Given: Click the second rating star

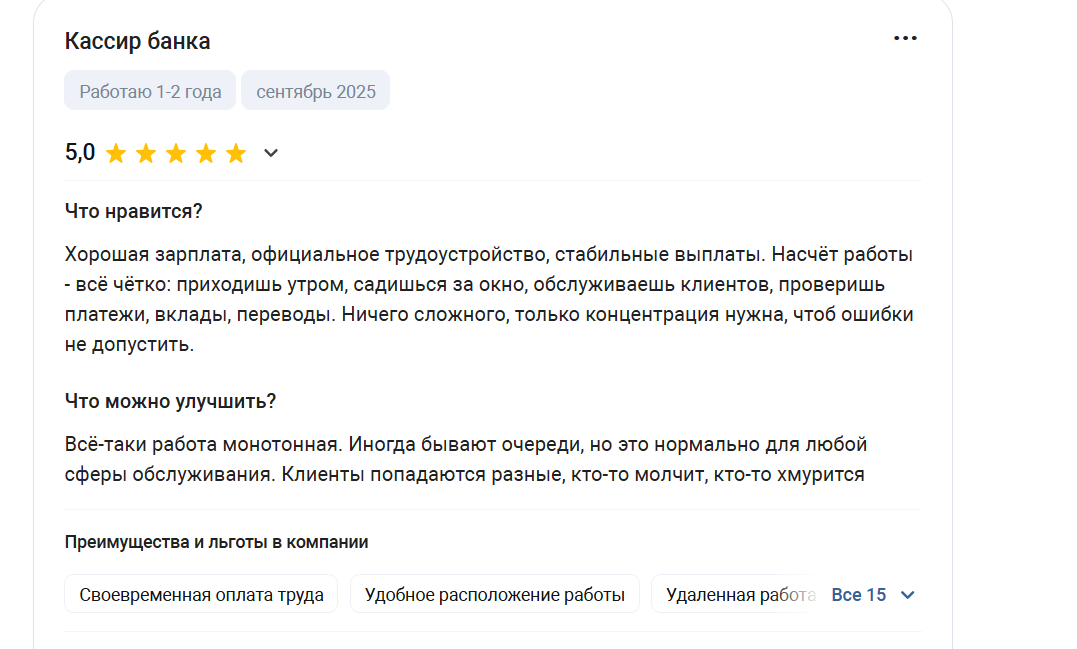Looking at the screenshot, I should [146, 153].
